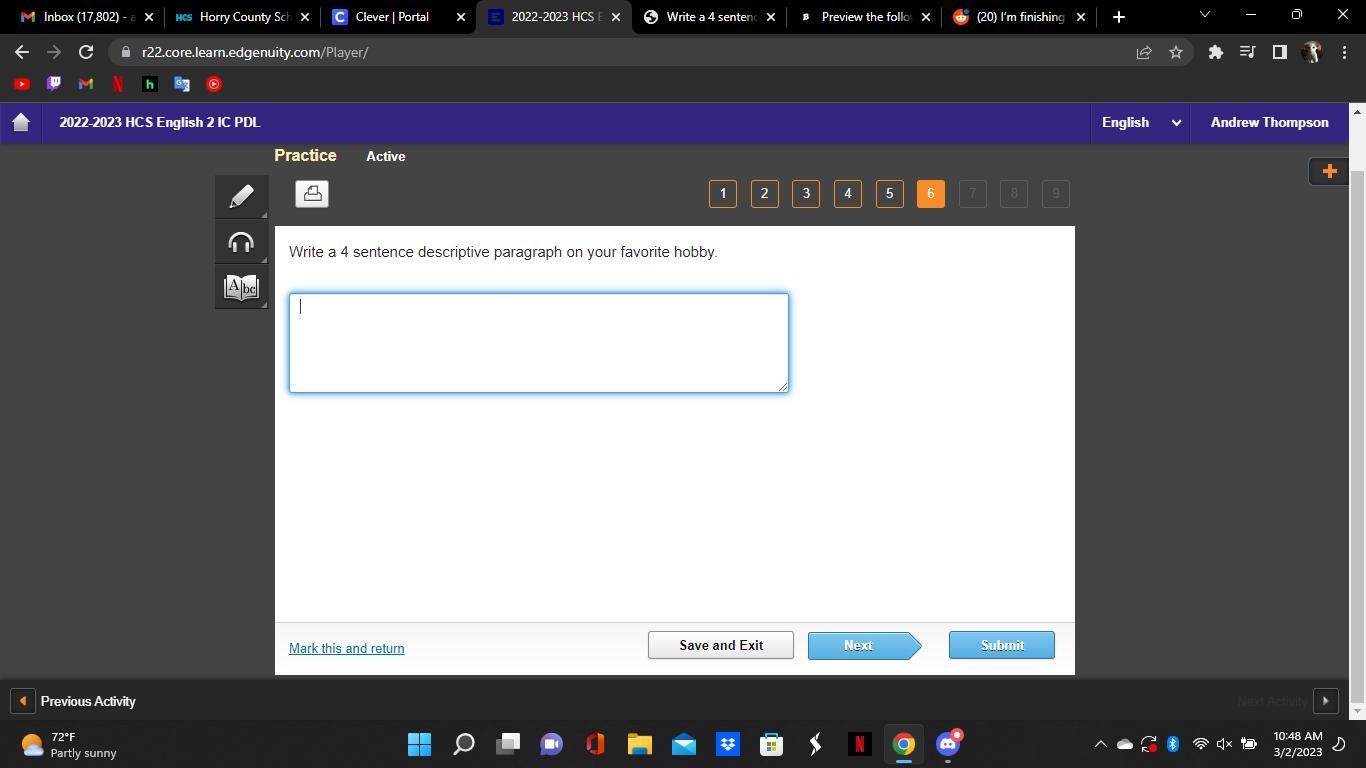The height and width of the screenshot is (768, 1366).
Task: Open the headphones read-aloud tool
Action: [x=241, y=243]
